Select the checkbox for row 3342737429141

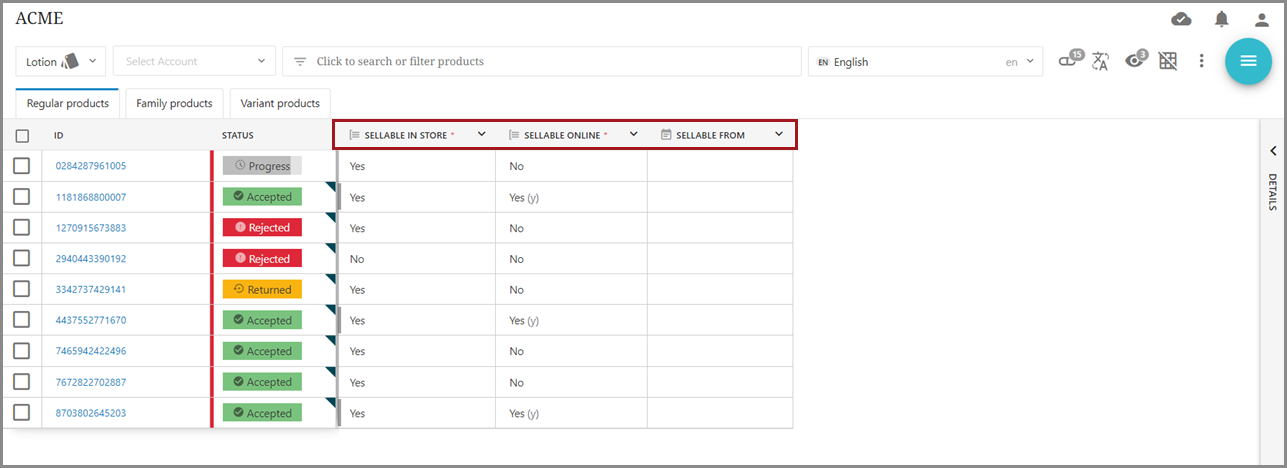coord(22,289)
